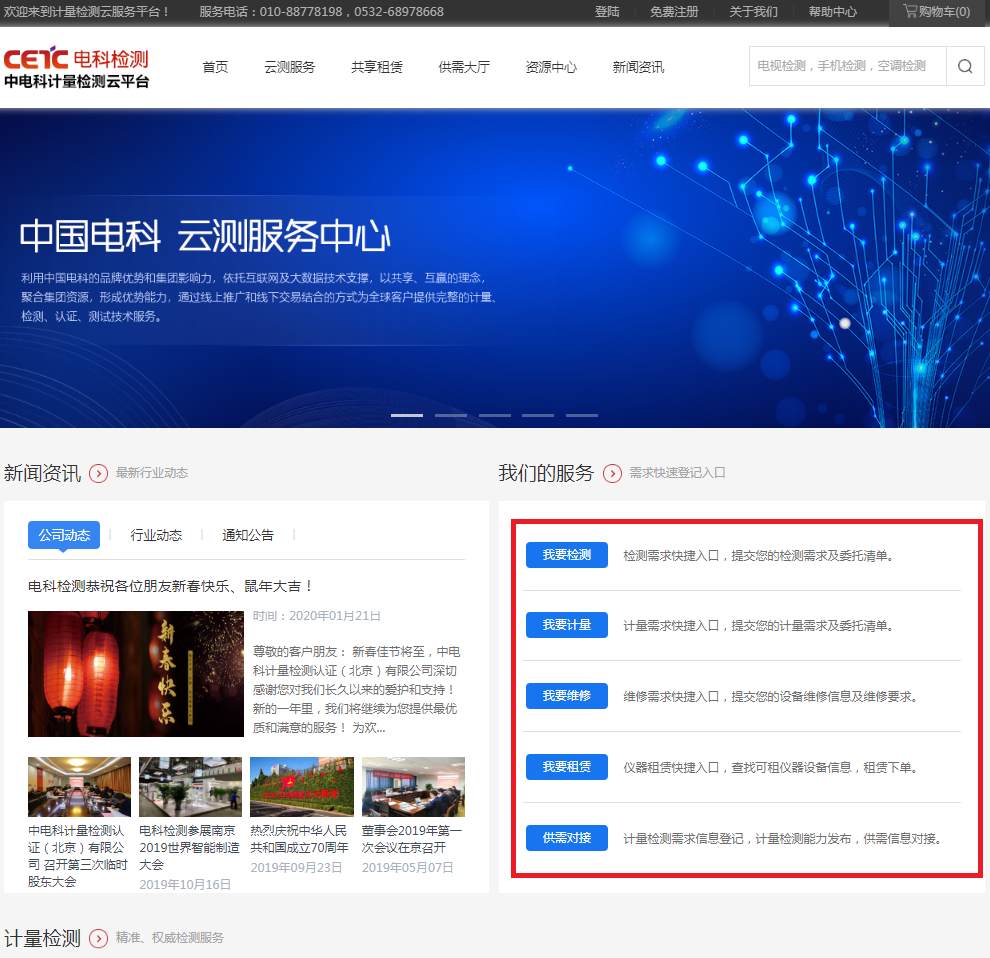
Task: Select the 通知公告 tab
Action: [x=248, y=535]
